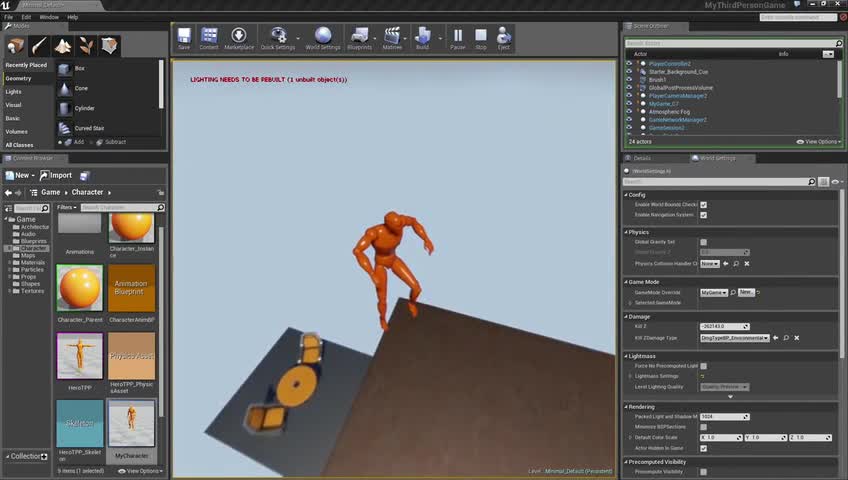This screenshot has height=480, width=848.
Task: Click Import button in Content Browser
Action: (x=56, y=176)
